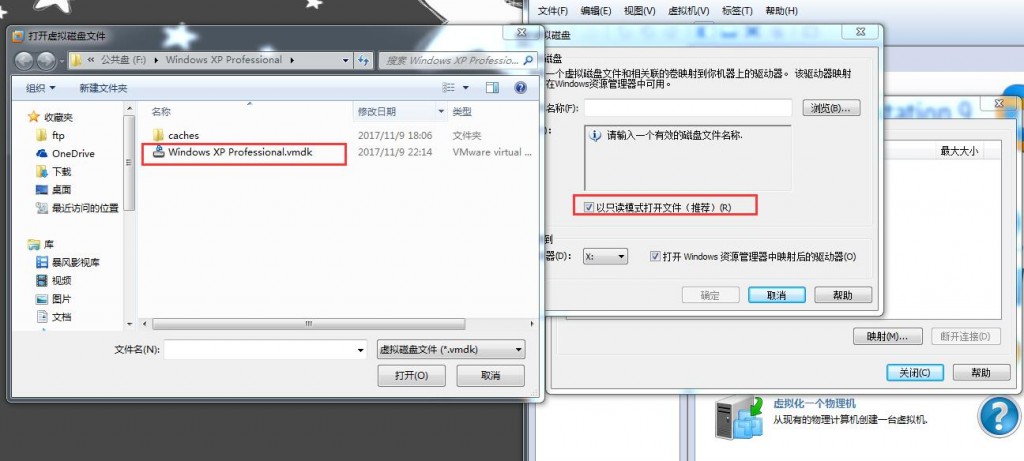
Task: Open the 标签(T) menu
Action: [x=737, y=11]
